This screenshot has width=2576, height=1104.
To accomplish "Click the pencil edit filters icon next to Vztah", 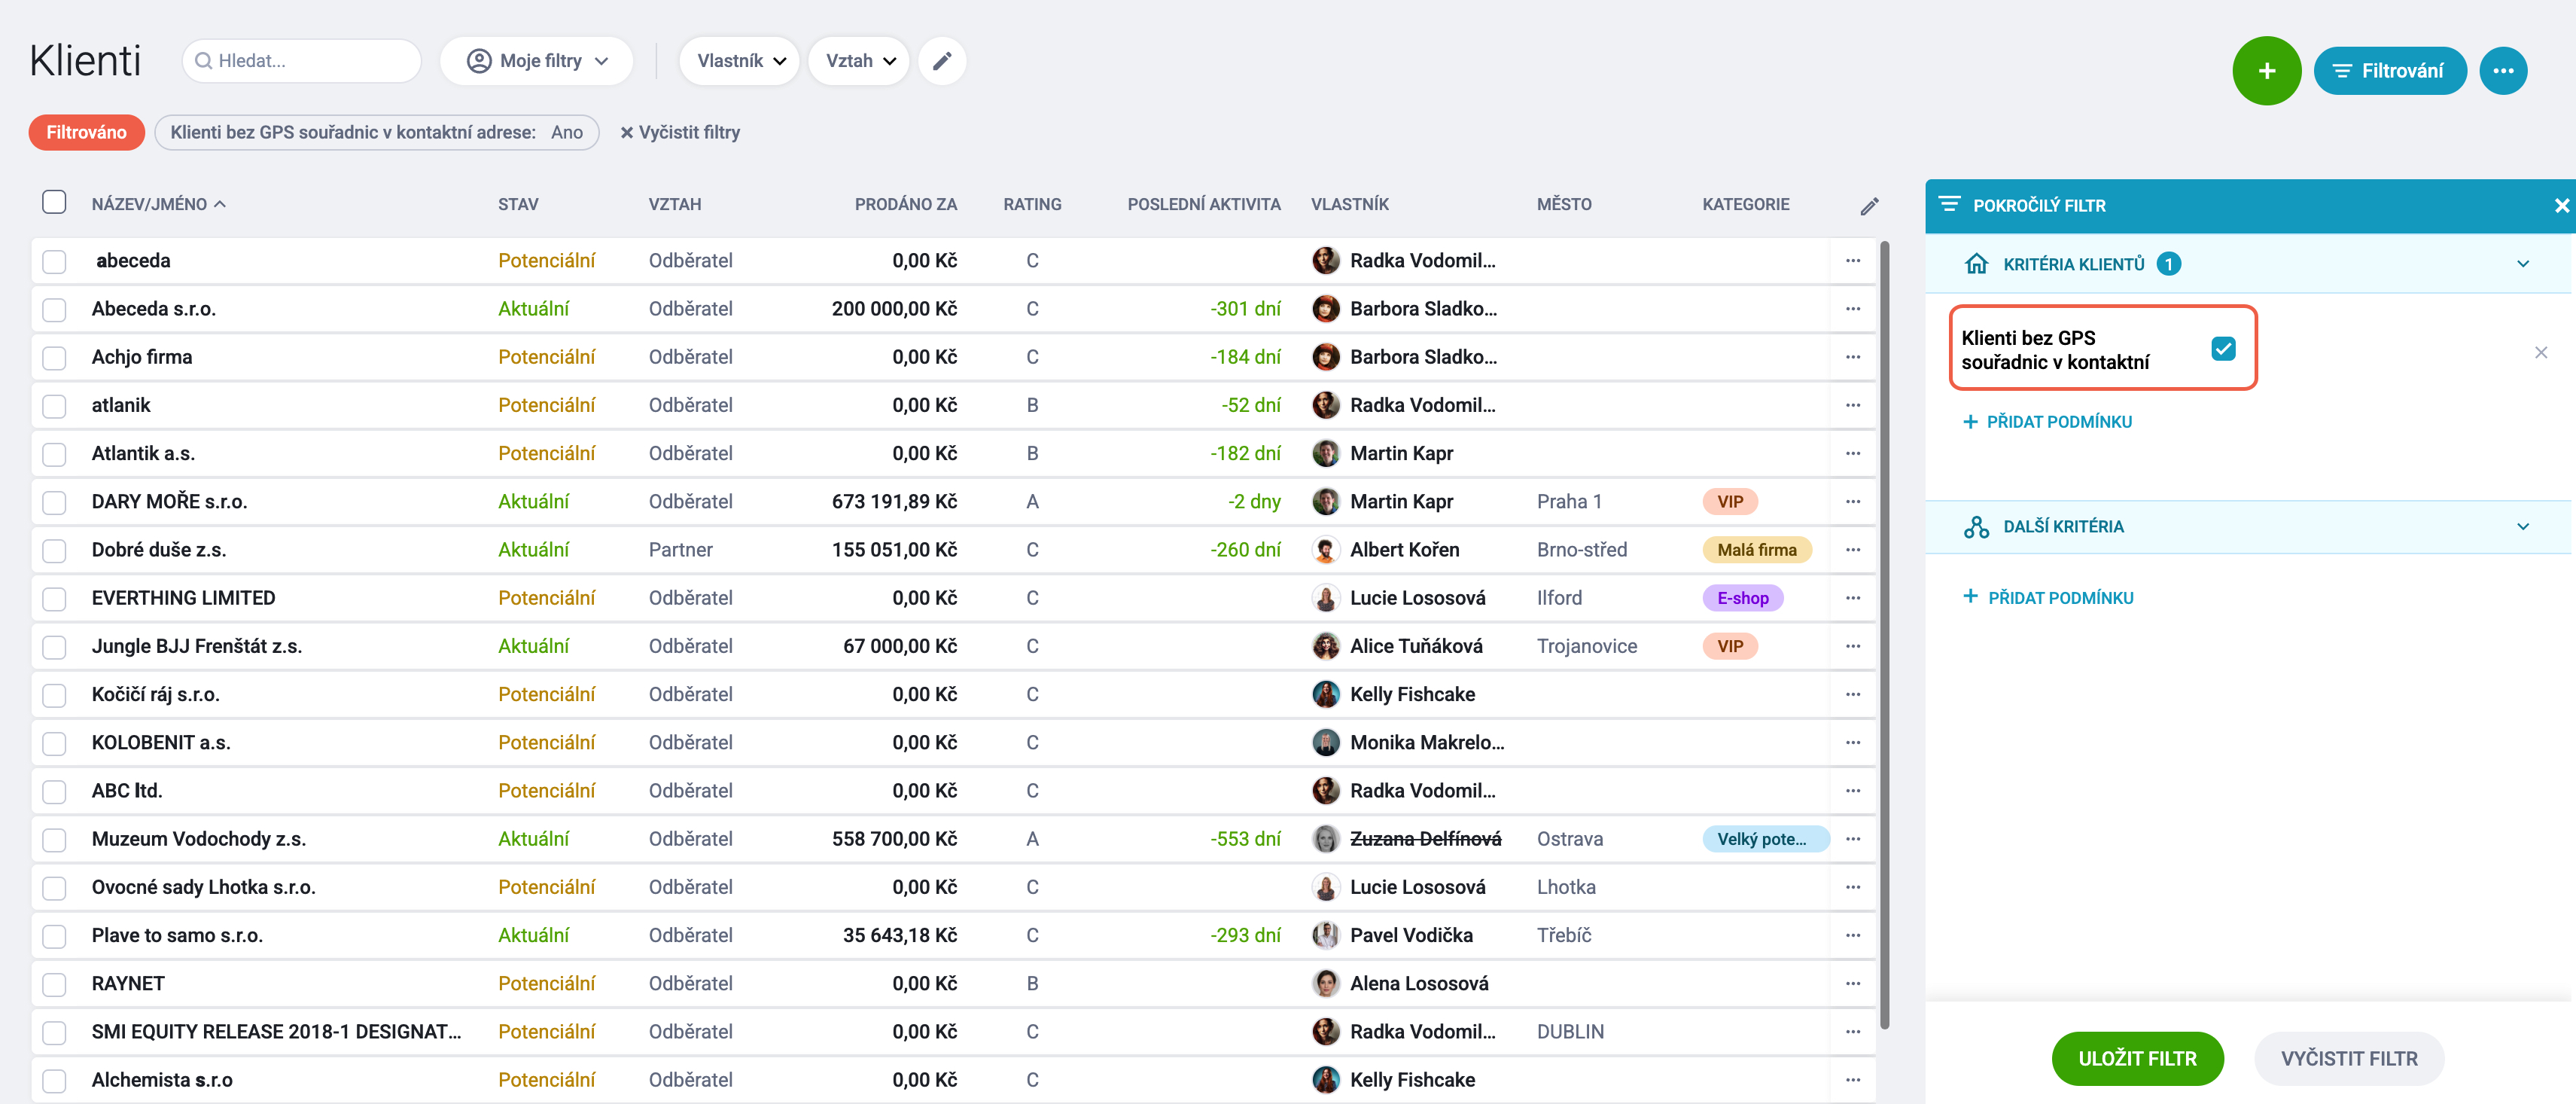I will (x=941, y=61).
